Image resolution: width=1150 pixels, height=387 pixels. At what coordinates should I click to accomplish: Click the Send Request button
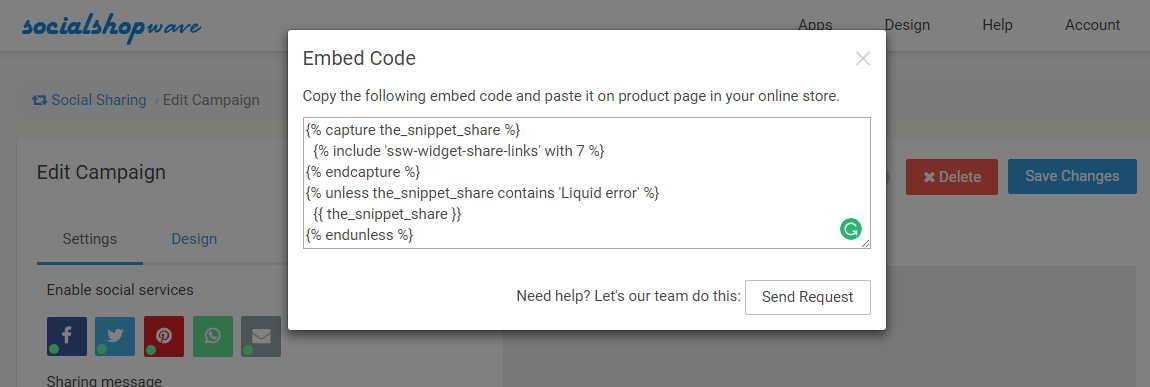807,297
